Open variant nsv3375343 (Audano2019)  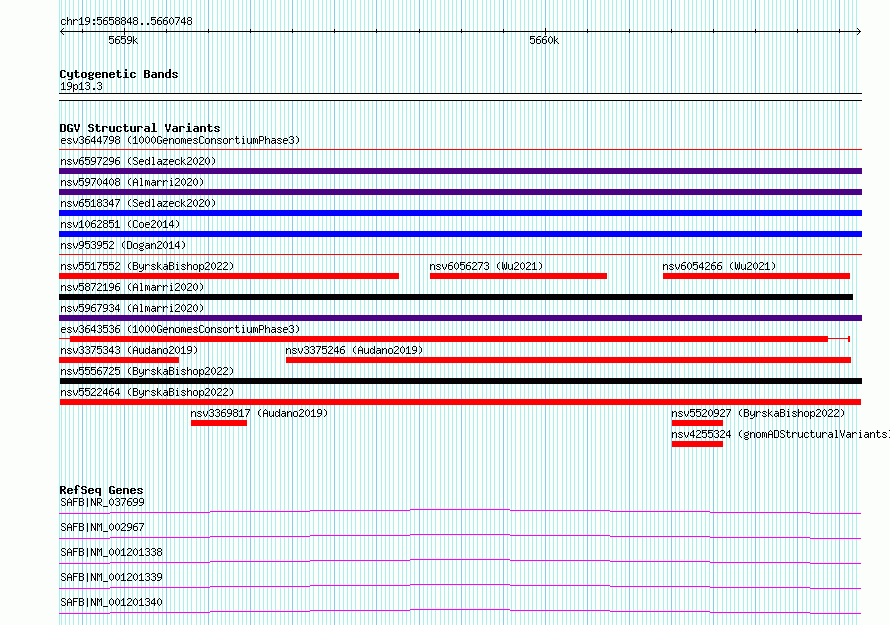click(129, 350)
